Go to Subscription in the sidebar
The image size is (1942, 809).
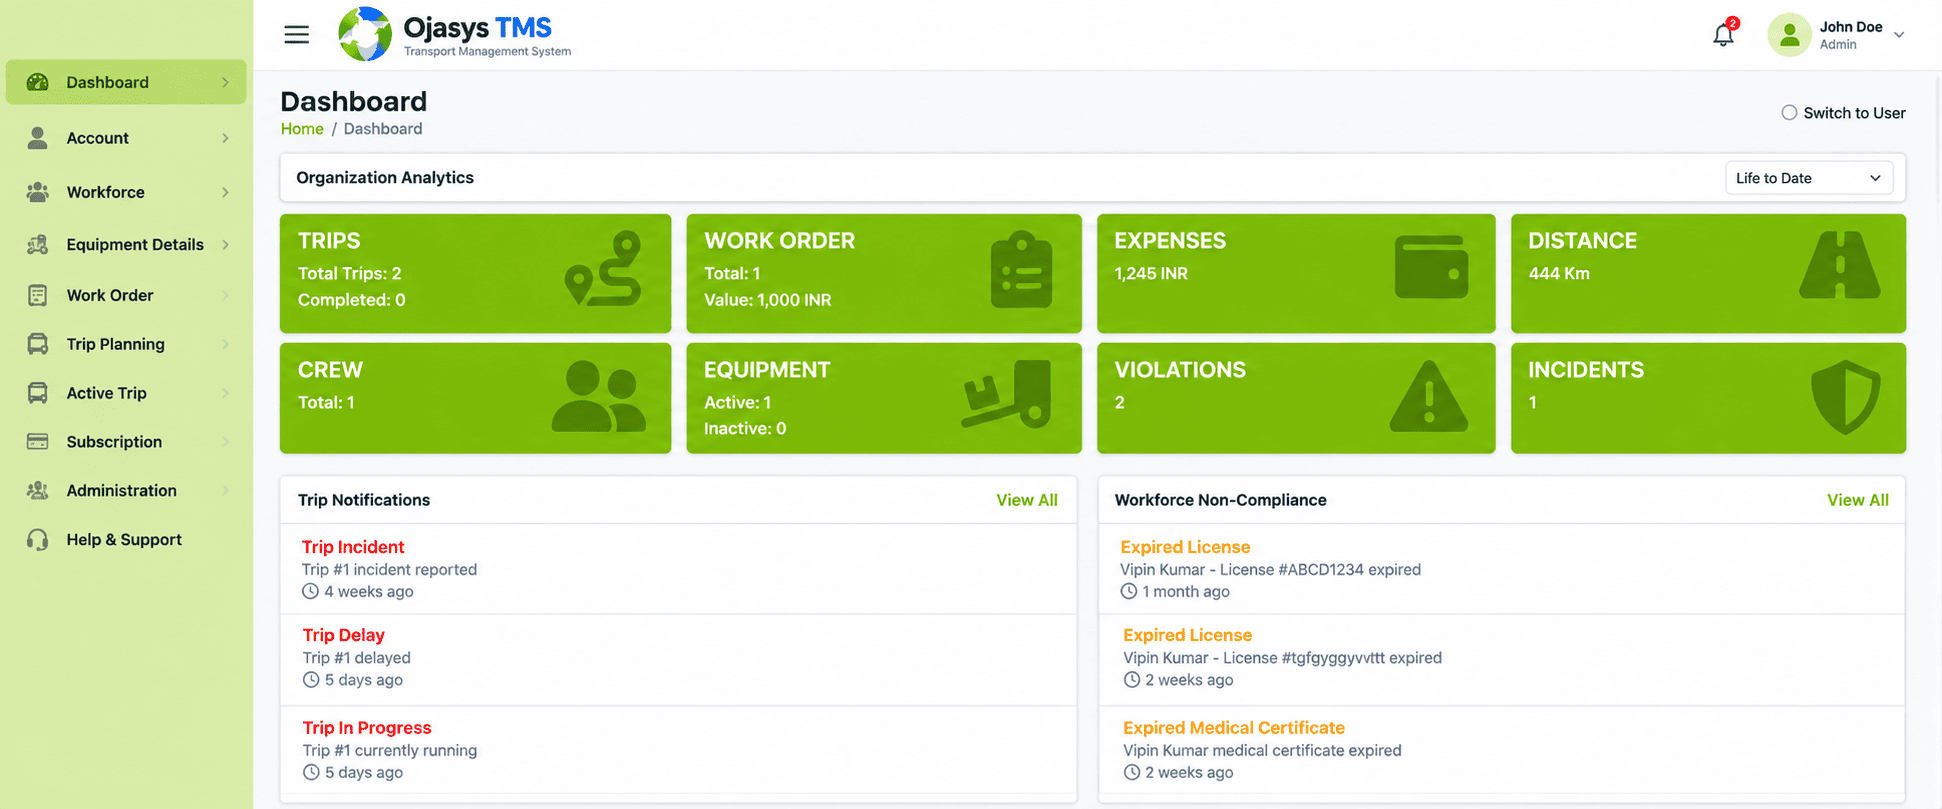coord(126,442)
